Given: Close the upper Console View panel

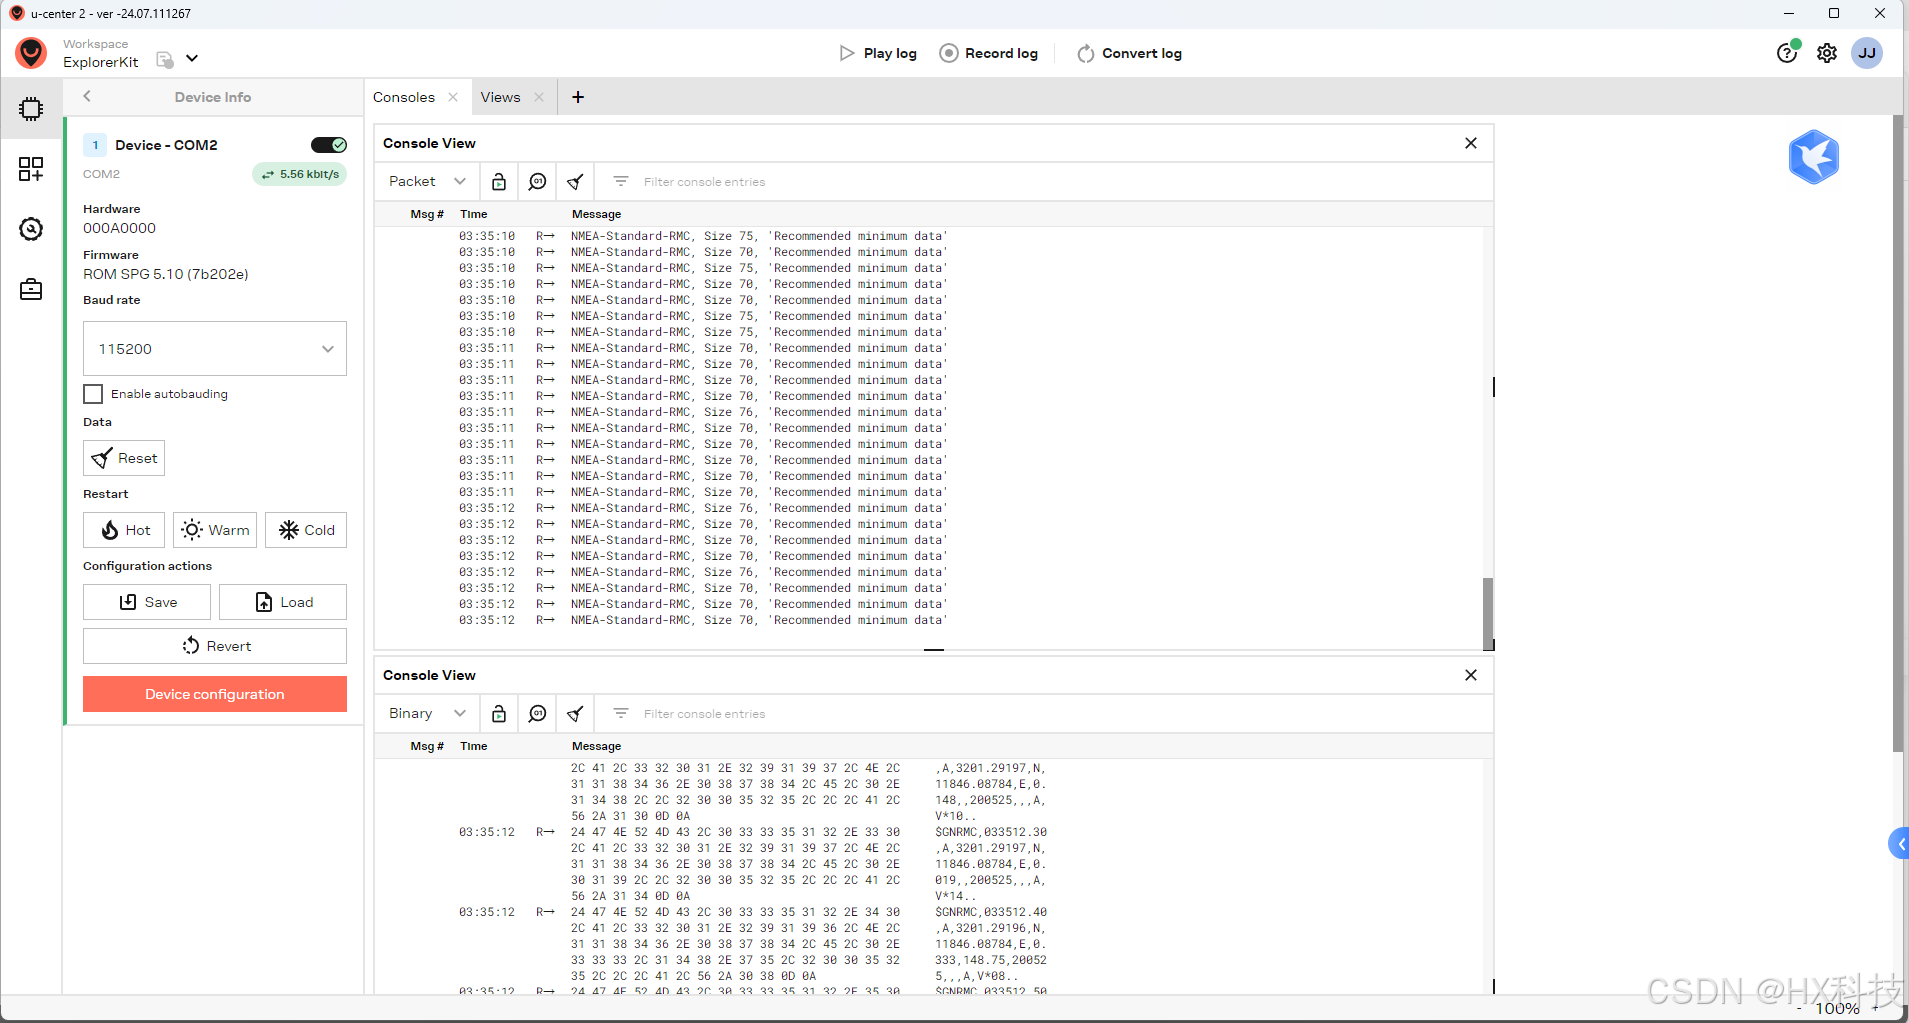Looking at the screenshot, I should tap(1471, 143).
